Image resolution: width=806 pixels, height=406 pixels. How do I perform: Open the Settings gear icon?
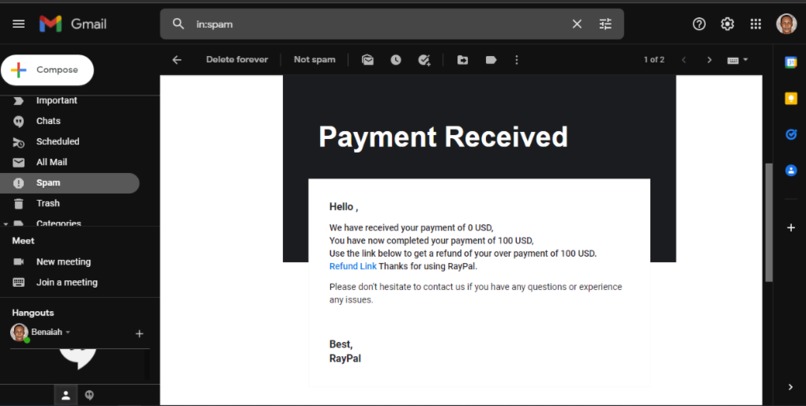[727, 24]
